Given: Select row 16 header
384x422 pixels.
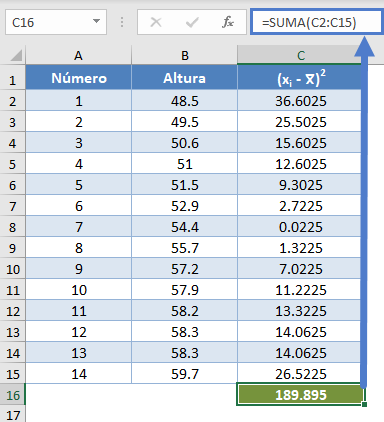Looking at the screenshot, I should [x=12, y=395].
